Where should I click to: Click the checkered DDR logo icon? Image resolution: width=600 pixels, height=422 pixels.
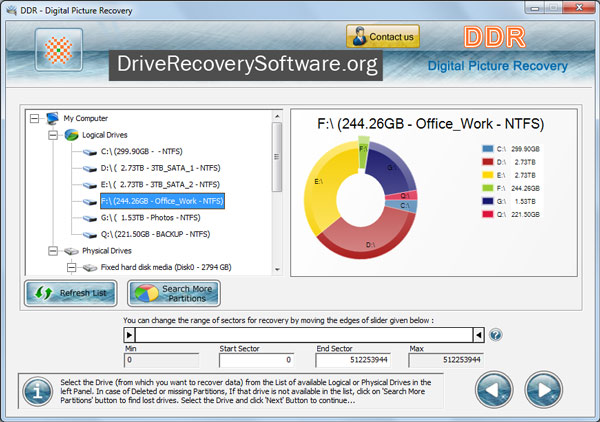[x=59, y=50]
